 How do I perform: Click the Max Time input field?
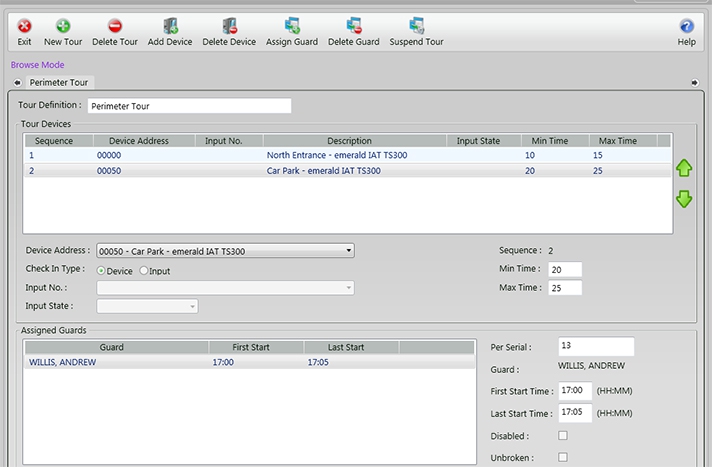pyautogui.click(x=565, y=288)
